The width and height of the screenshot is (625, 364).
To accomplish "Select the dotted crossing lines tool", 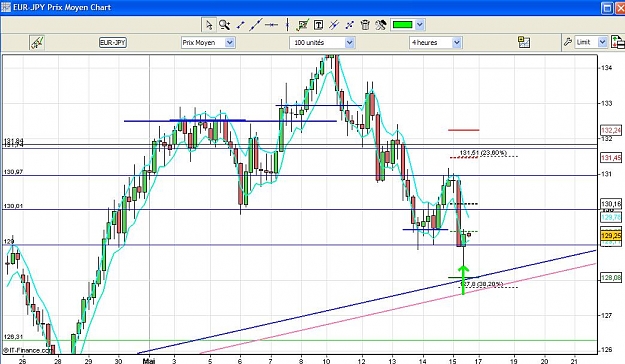I will point(350,25).
